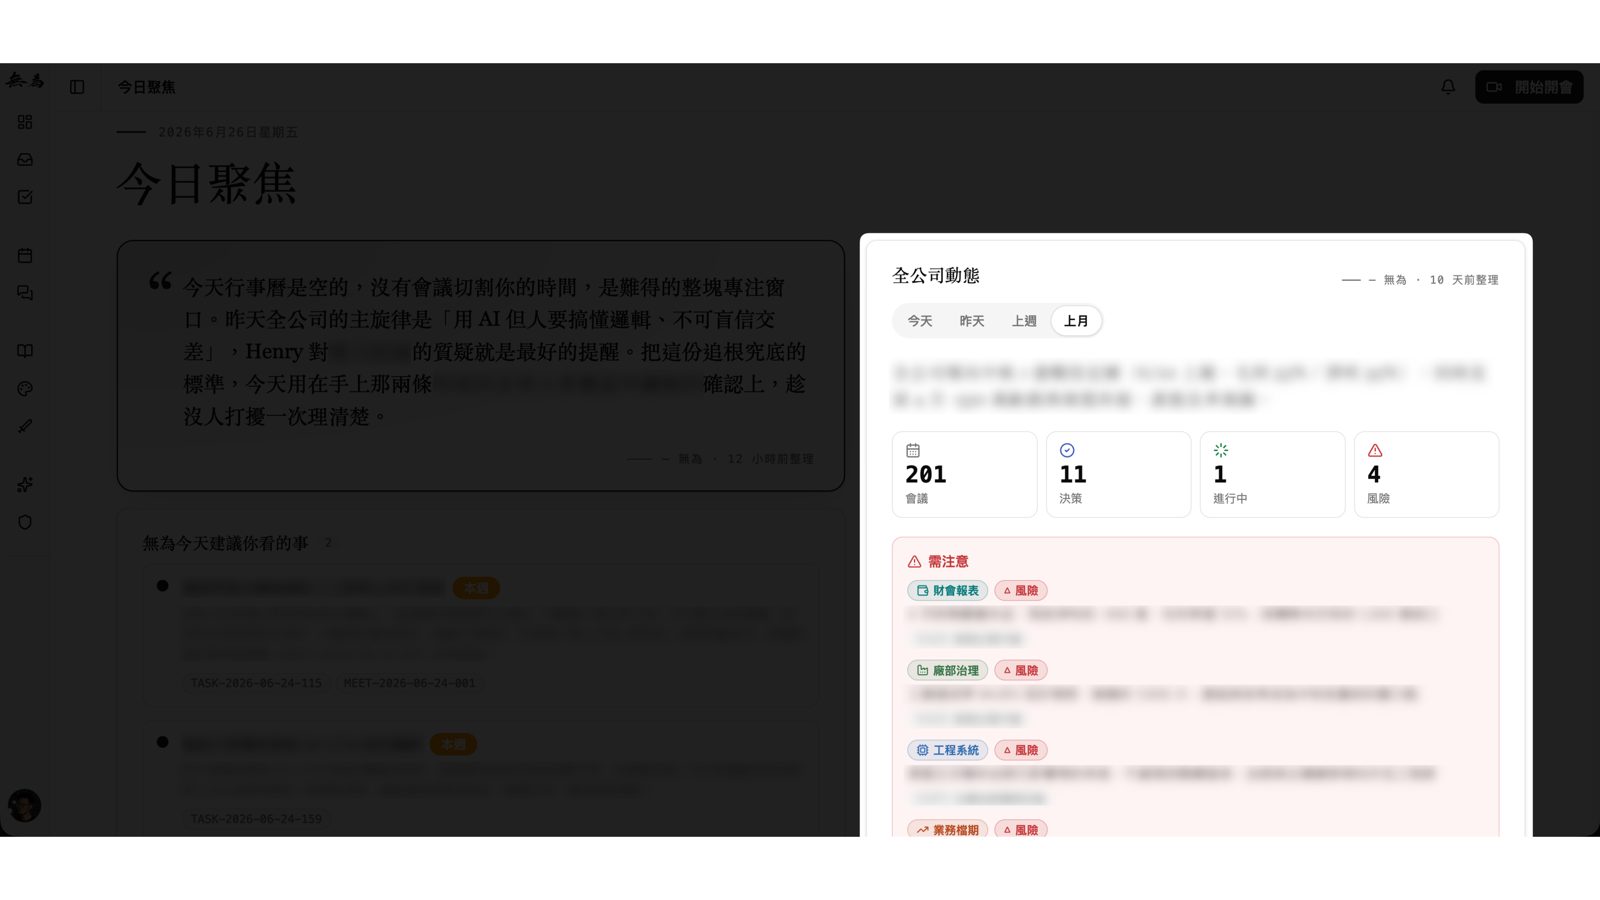Toggle the sidebar panel icon

[x=77, y=87]
